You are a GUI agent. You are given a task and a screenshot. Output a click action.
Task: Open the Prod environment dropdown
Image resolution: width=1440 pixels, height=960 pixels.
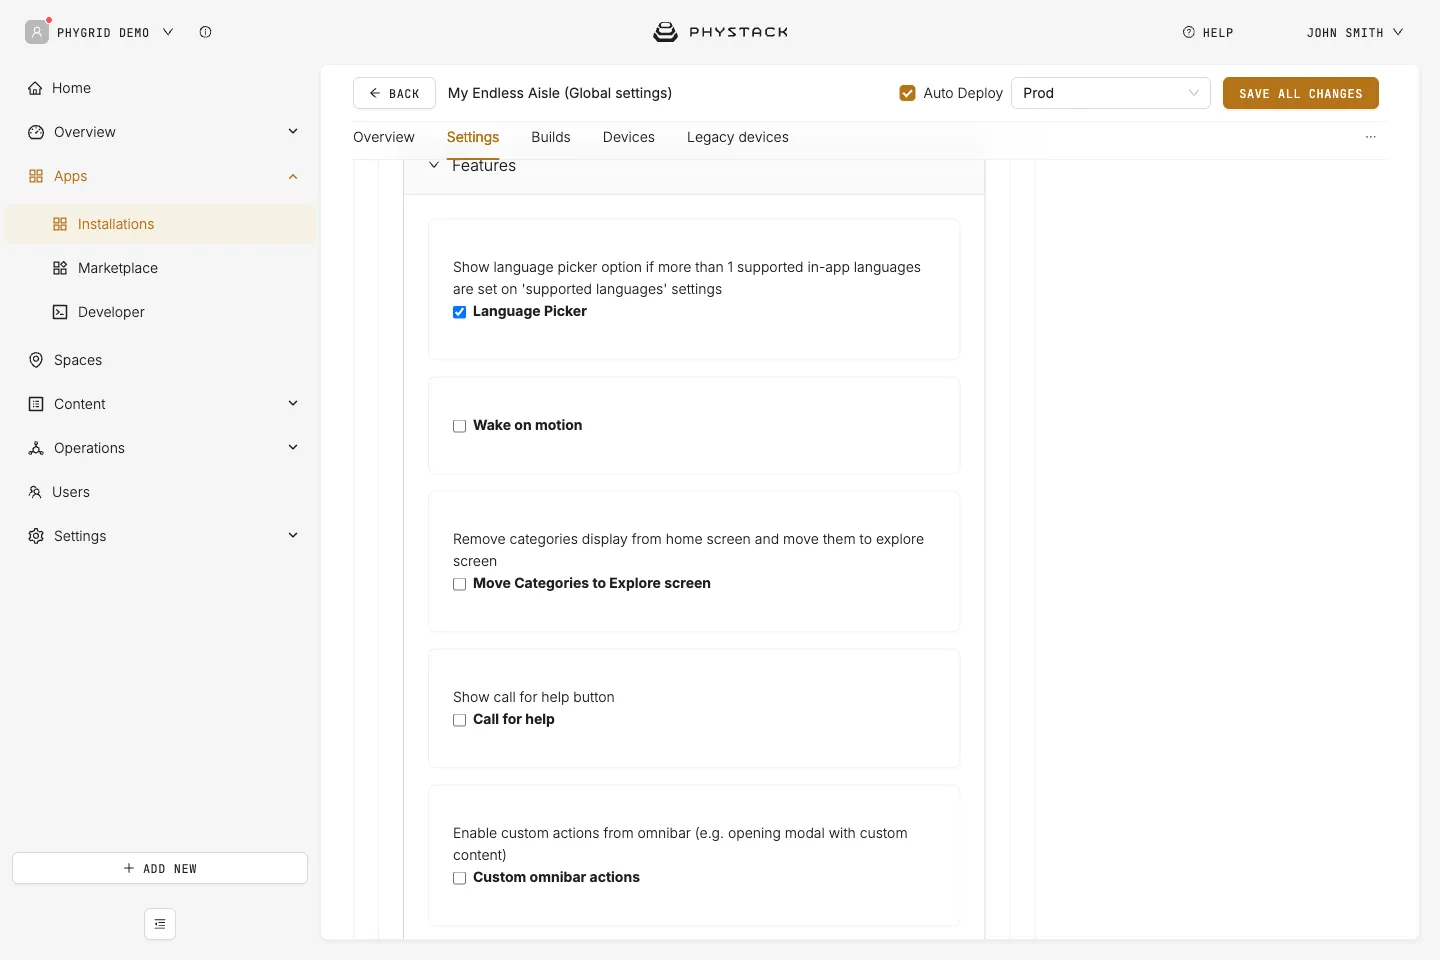[1111, 93]
